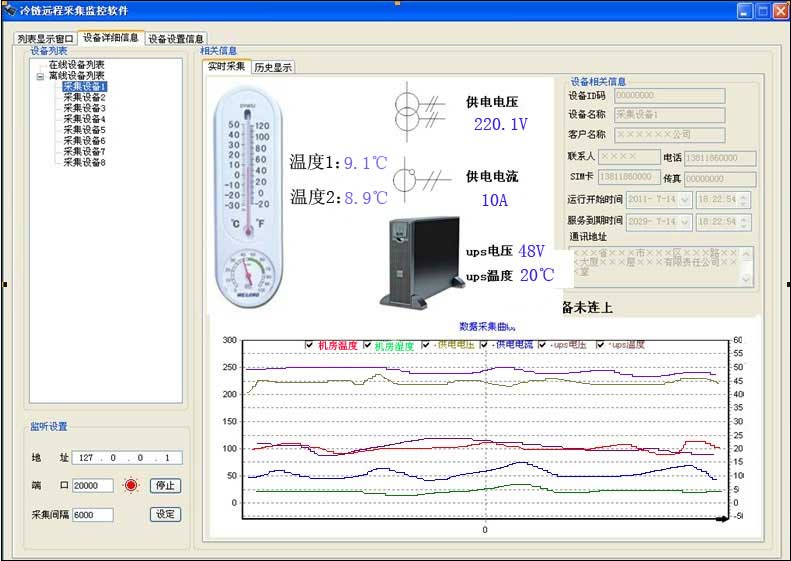The height and width of the screenshot is (561, 791).
Task: Click the 220.1V supply voltage value
Action: (x=500, y=124)
